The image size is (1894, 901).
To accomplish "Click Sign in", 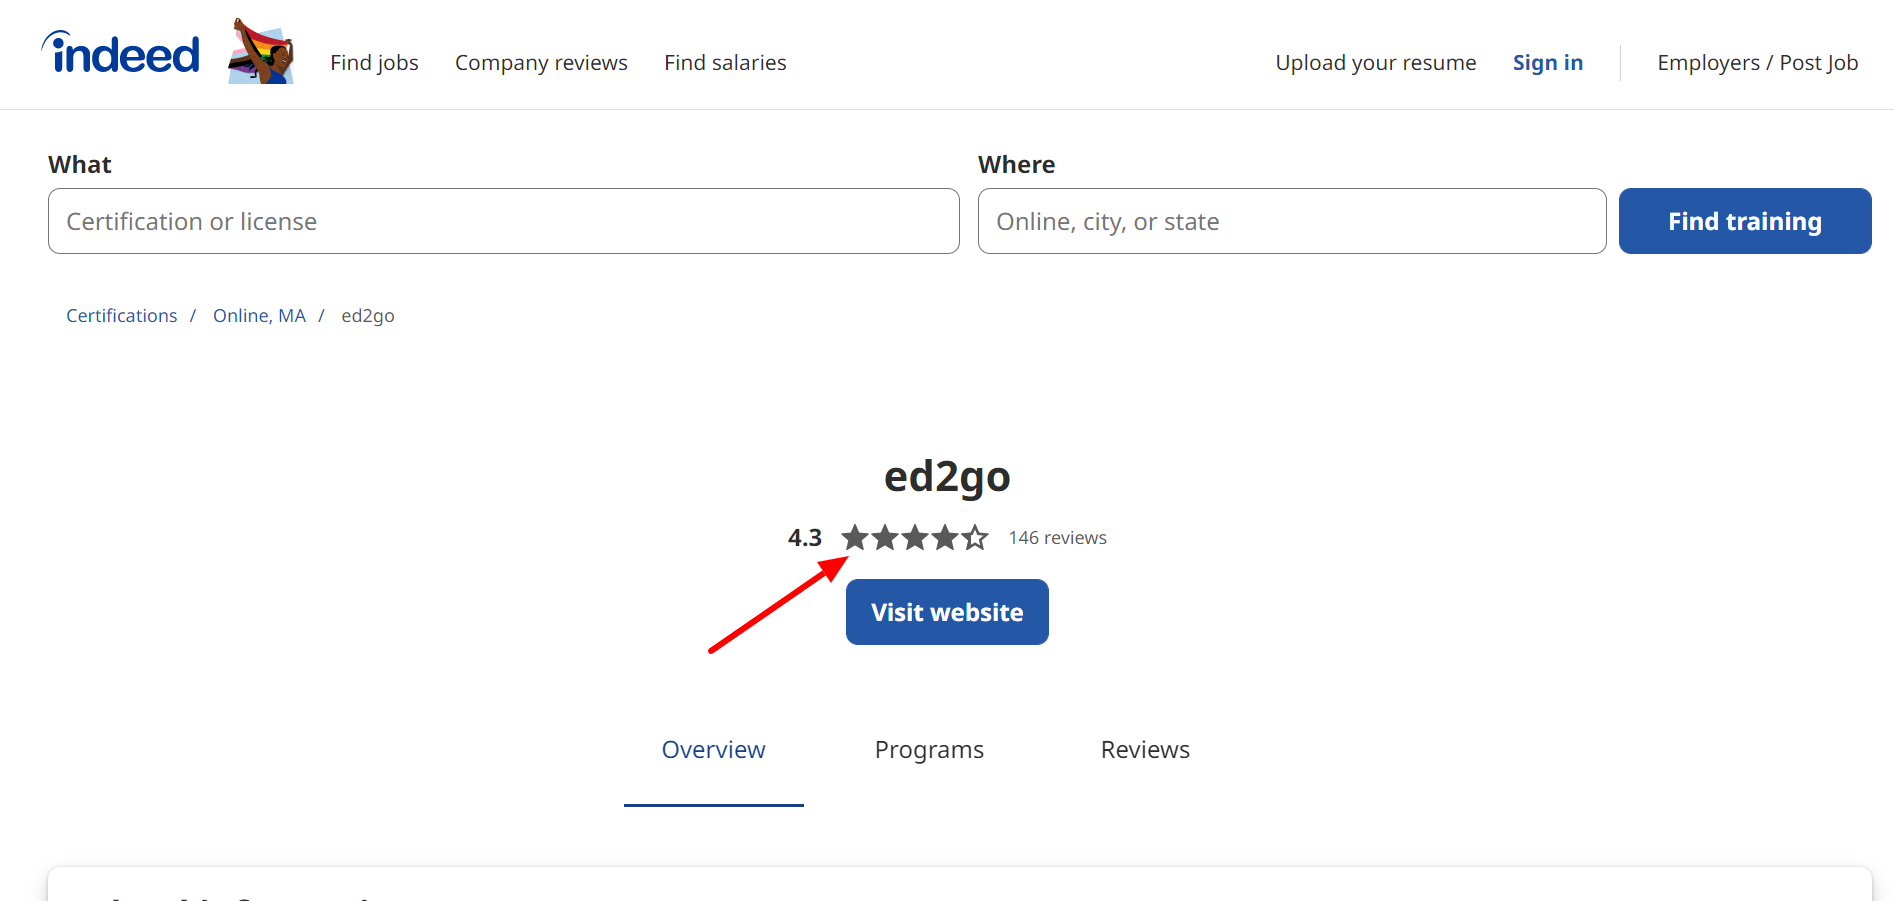I will coord(1547,62).
